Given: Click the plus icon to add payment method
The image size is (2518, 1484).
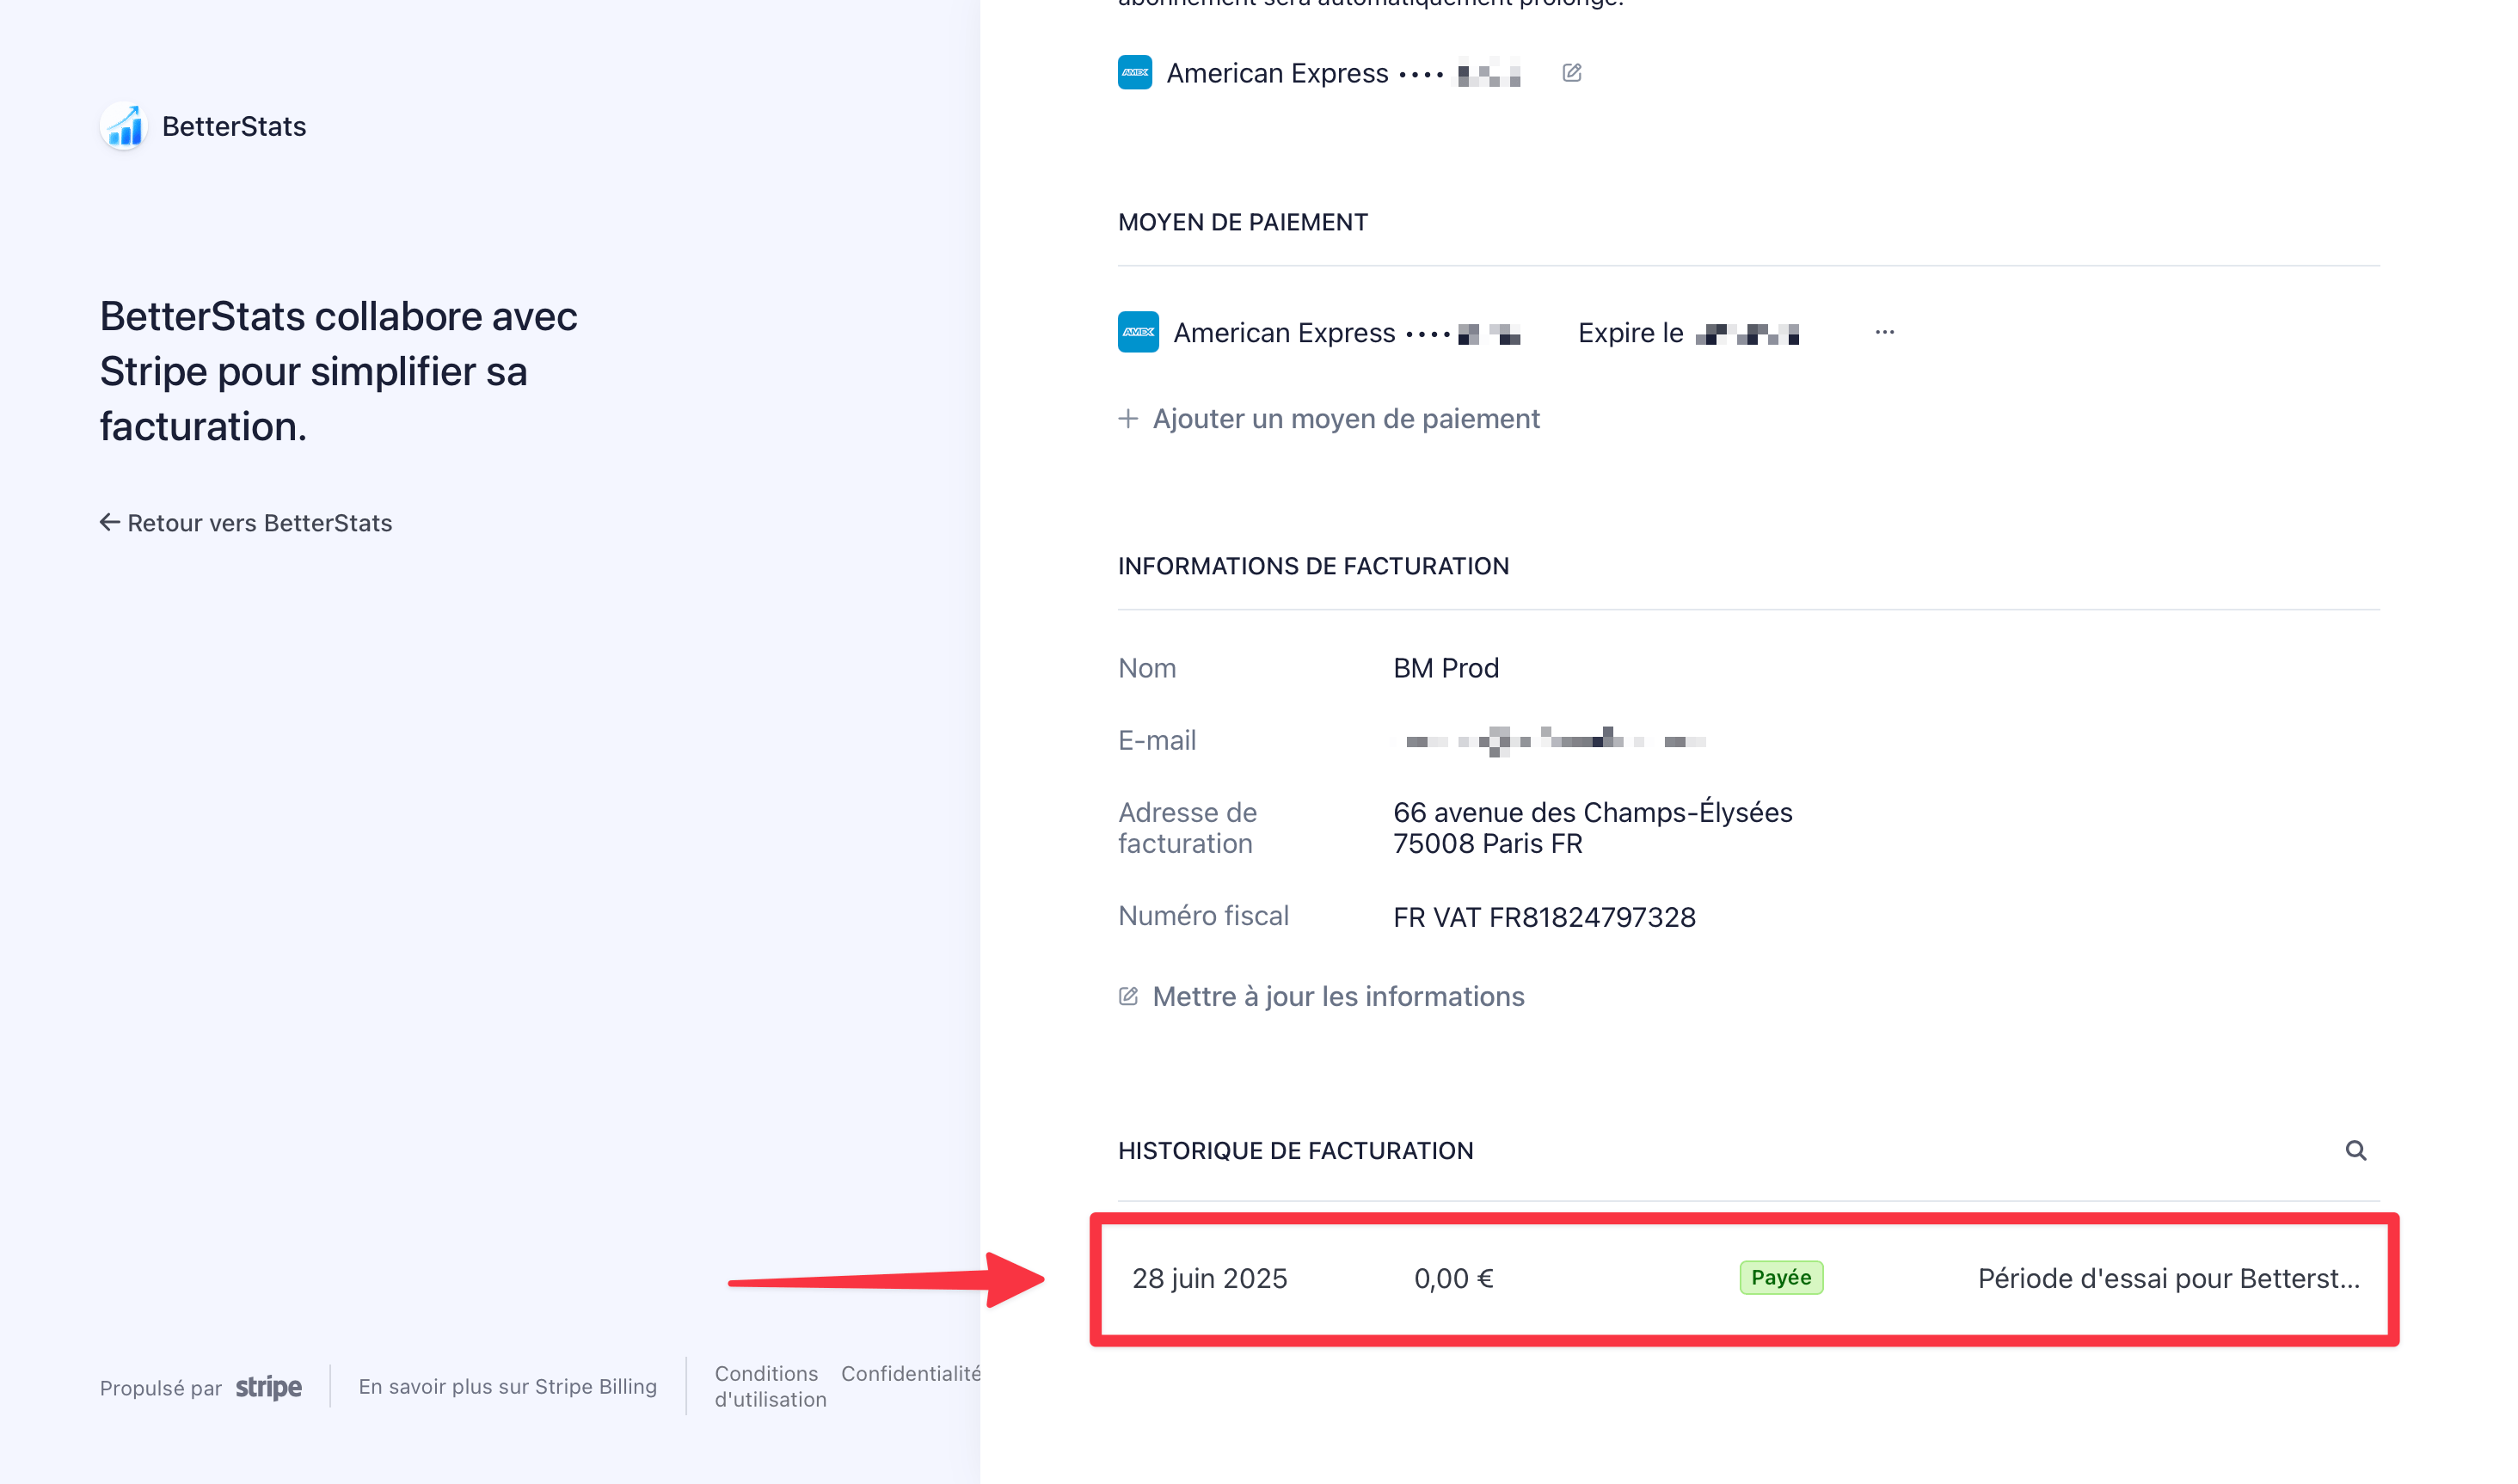Looking at the screenshot, I should (x=1128, y=418).
